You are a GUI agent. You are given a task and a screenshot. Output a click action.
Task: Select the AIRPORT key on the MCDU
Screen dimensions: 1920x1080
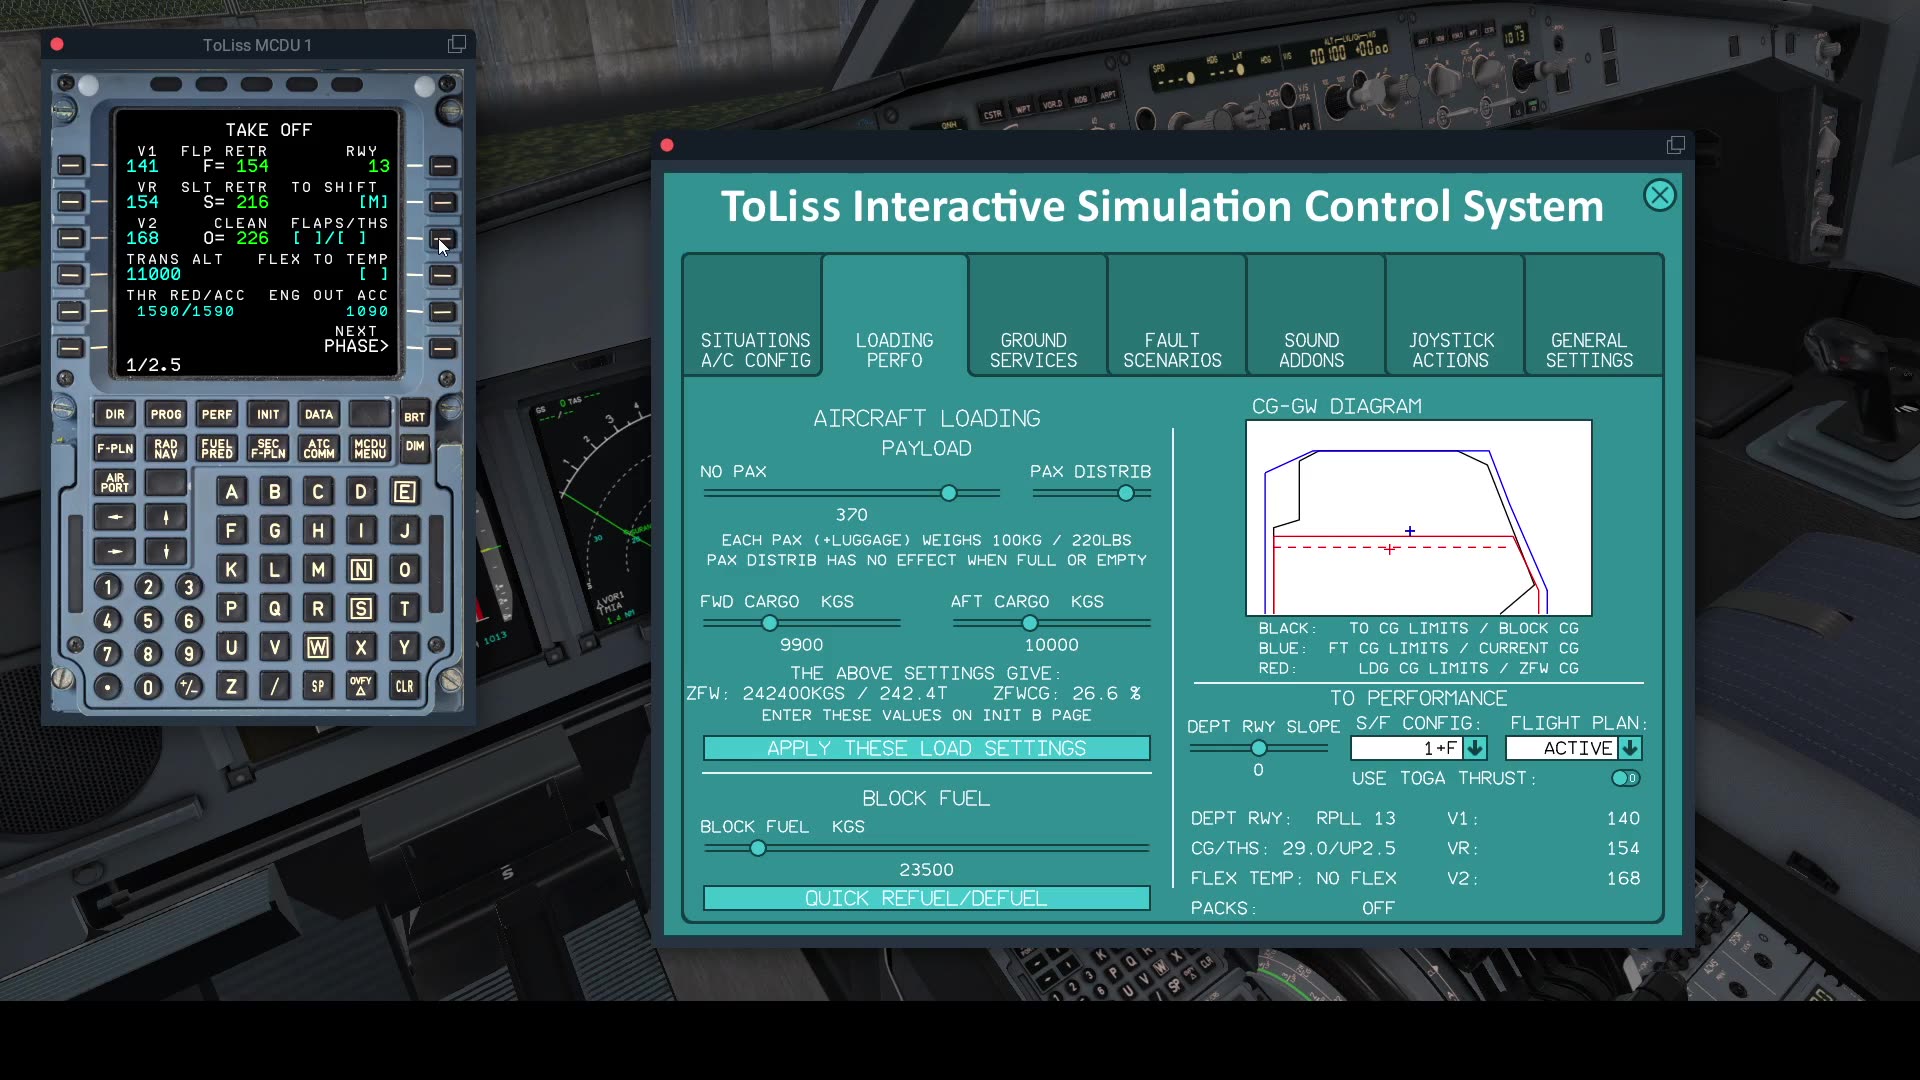[x=115, y=483]
